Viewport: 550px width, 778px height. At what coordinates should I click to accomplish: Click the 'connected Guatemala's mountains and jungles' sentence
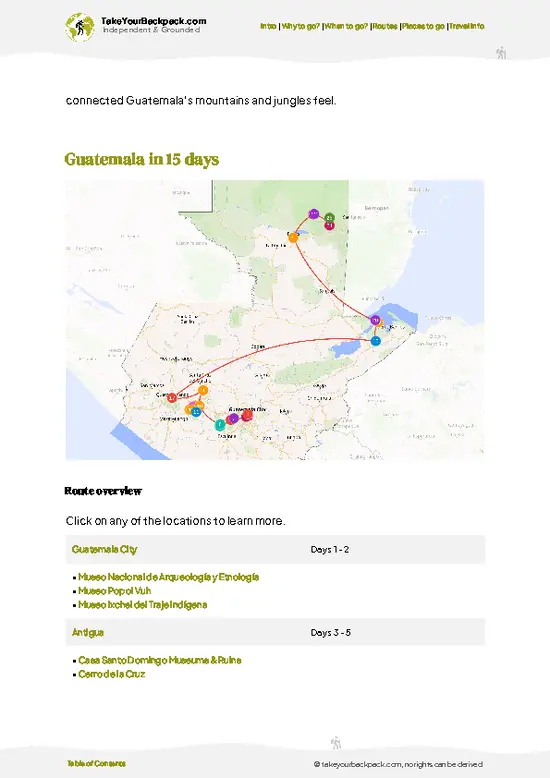pos(201,101)
